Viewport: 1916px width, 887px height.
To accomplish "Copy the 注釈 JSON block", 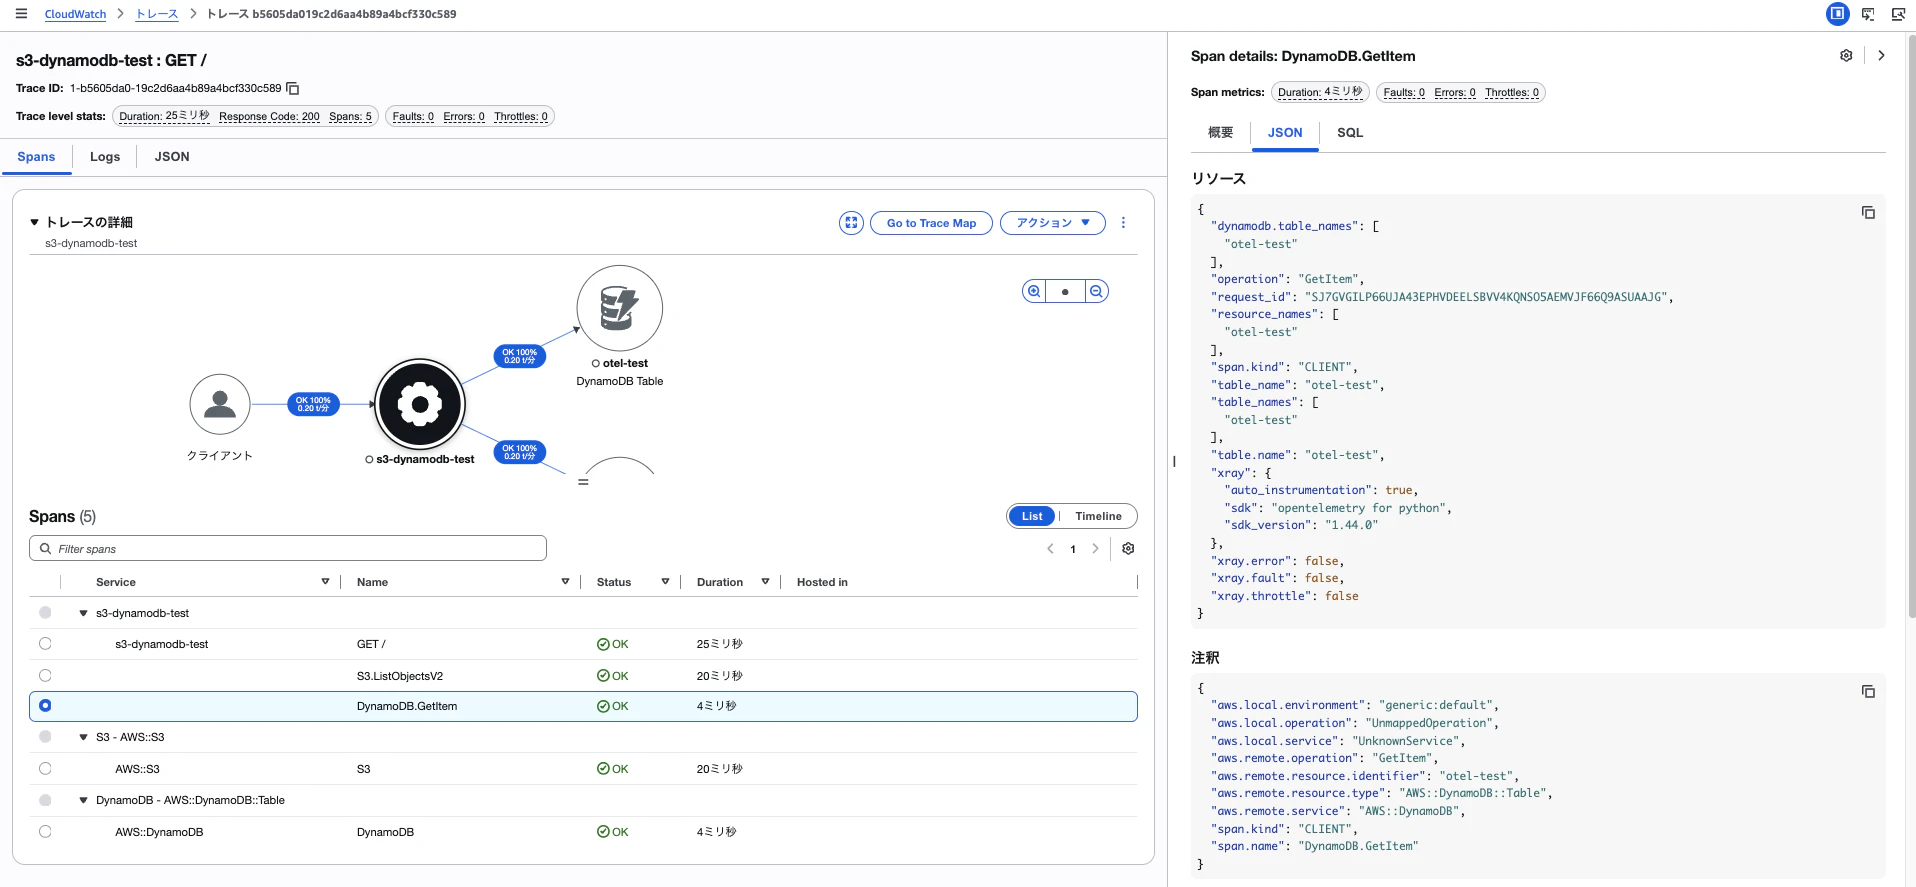I will 1868,692.
